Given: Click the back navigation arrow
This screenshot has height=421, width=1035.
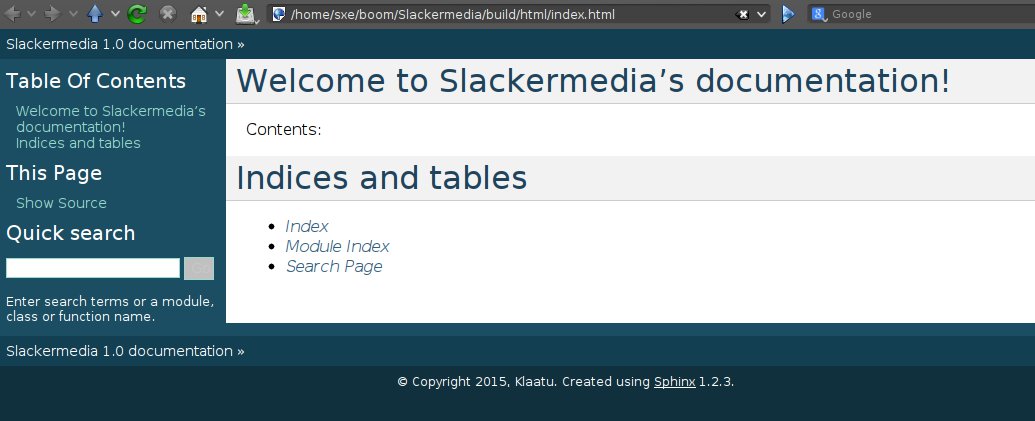Looking at the screenshot, I should point(14,14).
